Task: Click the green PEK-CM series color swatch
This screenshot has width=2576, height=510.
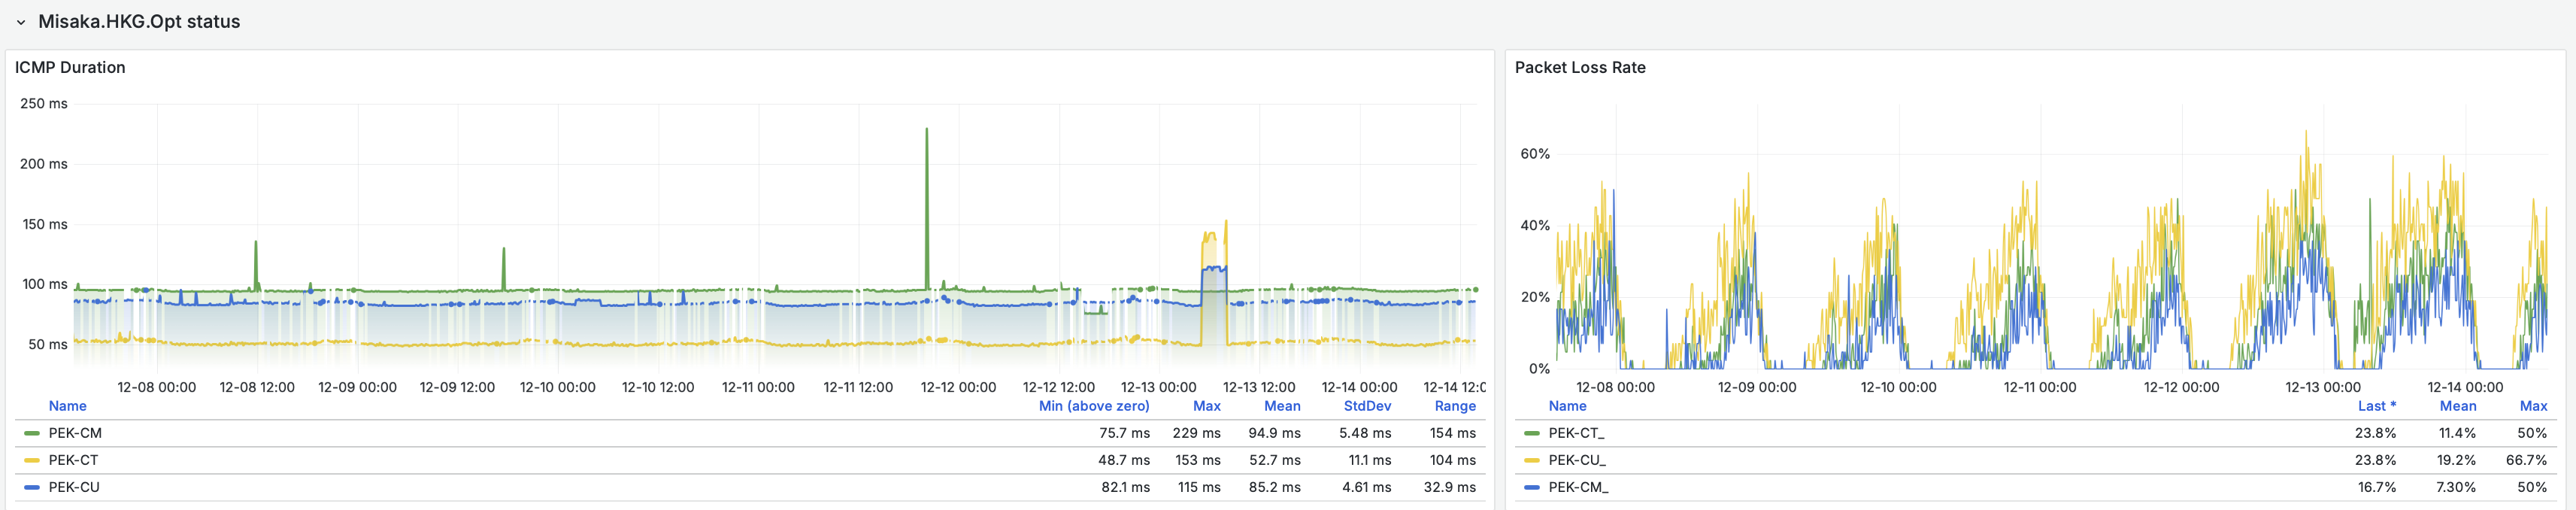Action: [x=32, y=433]
